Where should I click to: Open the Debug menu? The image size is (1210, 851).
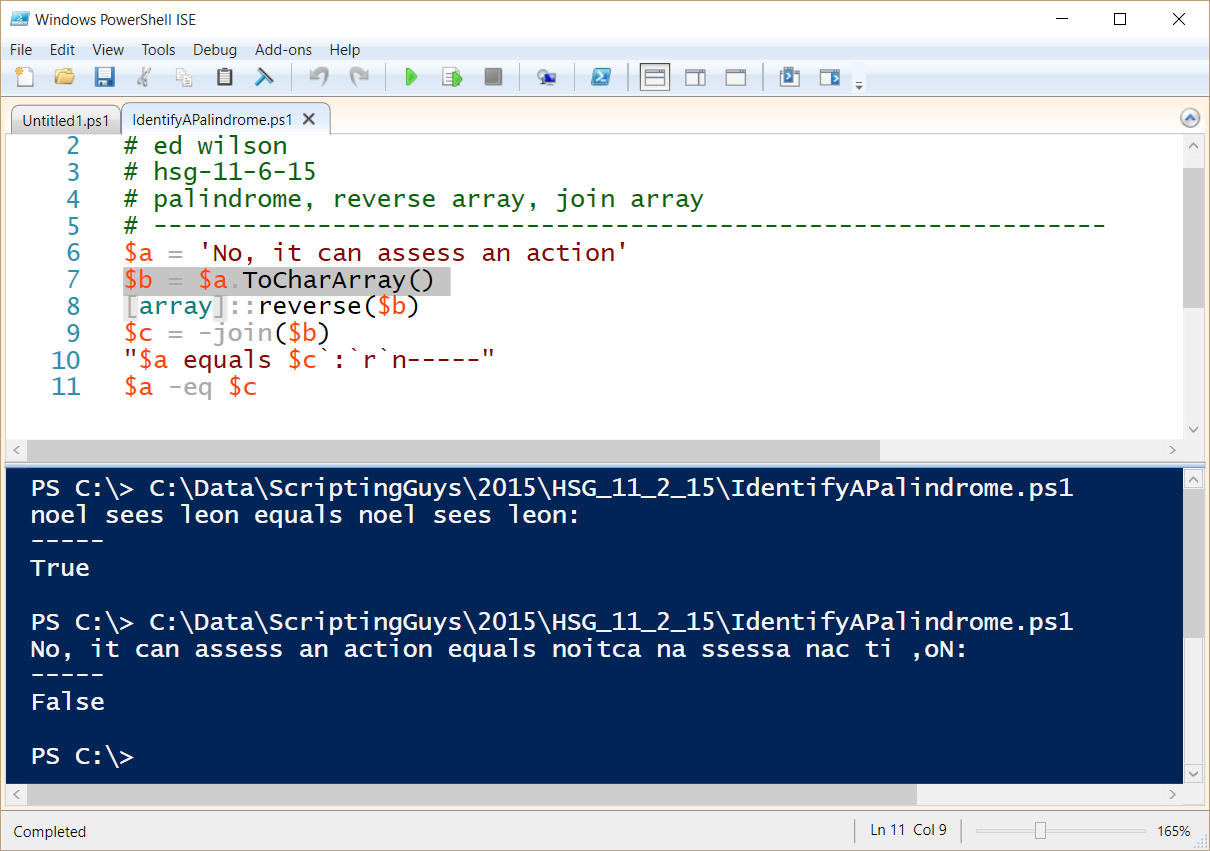tap(215, 49)
